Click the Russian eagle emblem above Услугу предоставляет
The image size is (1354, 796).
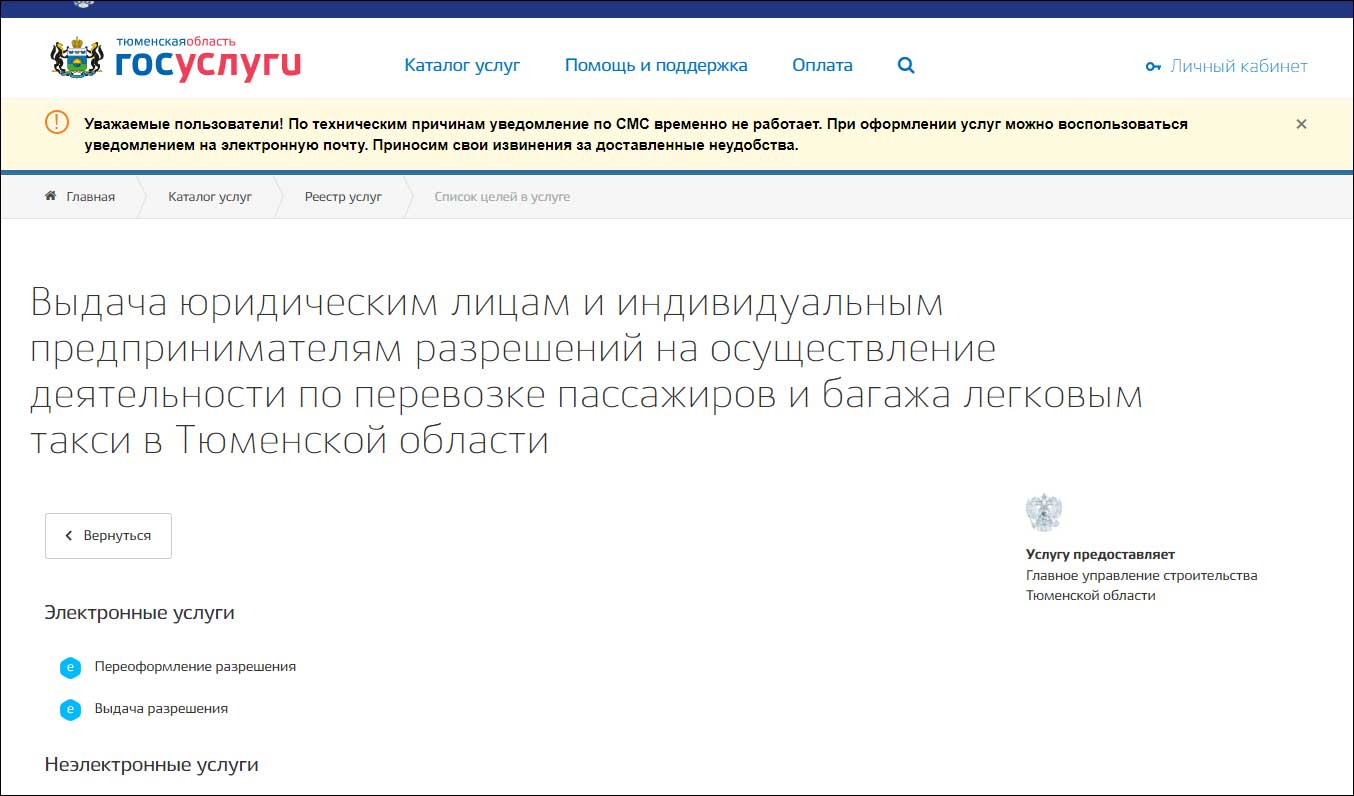click(x=1043, y=513)
